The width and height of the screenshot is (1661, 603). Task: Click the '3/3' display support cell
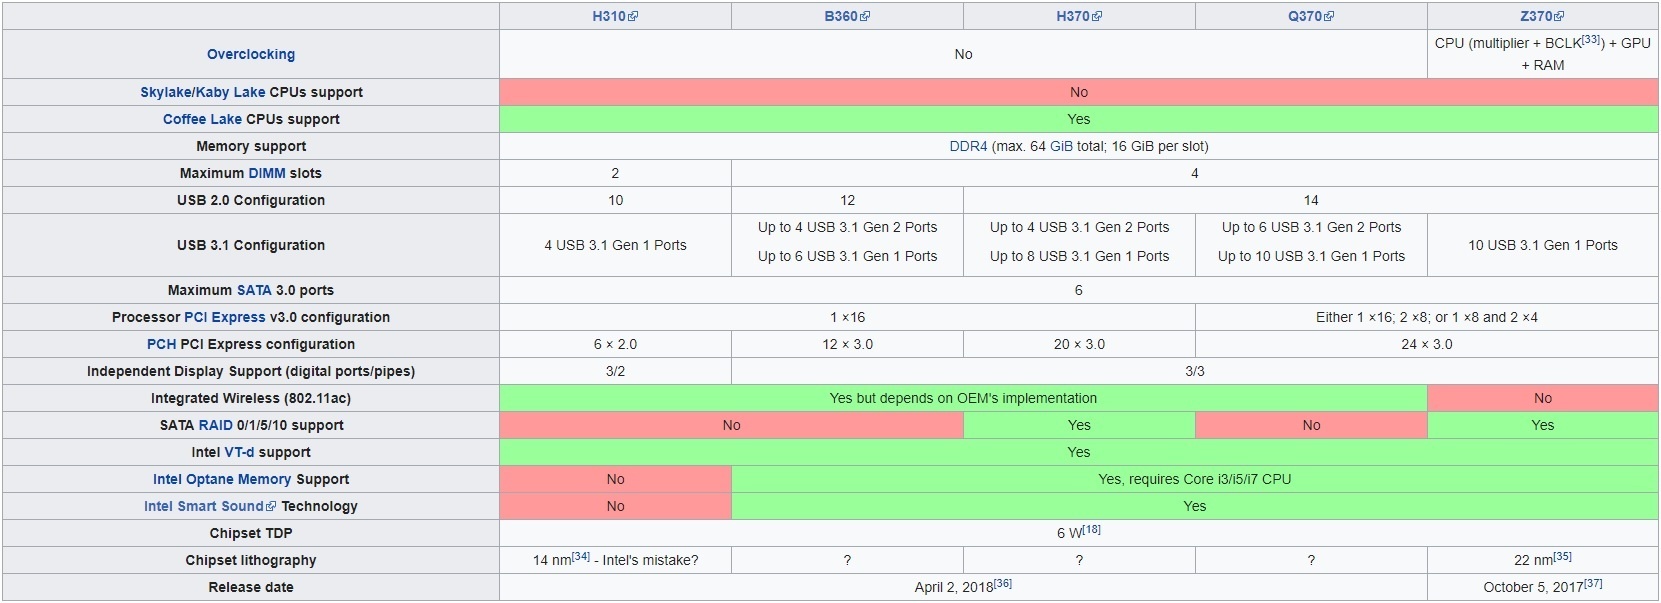1195,371
